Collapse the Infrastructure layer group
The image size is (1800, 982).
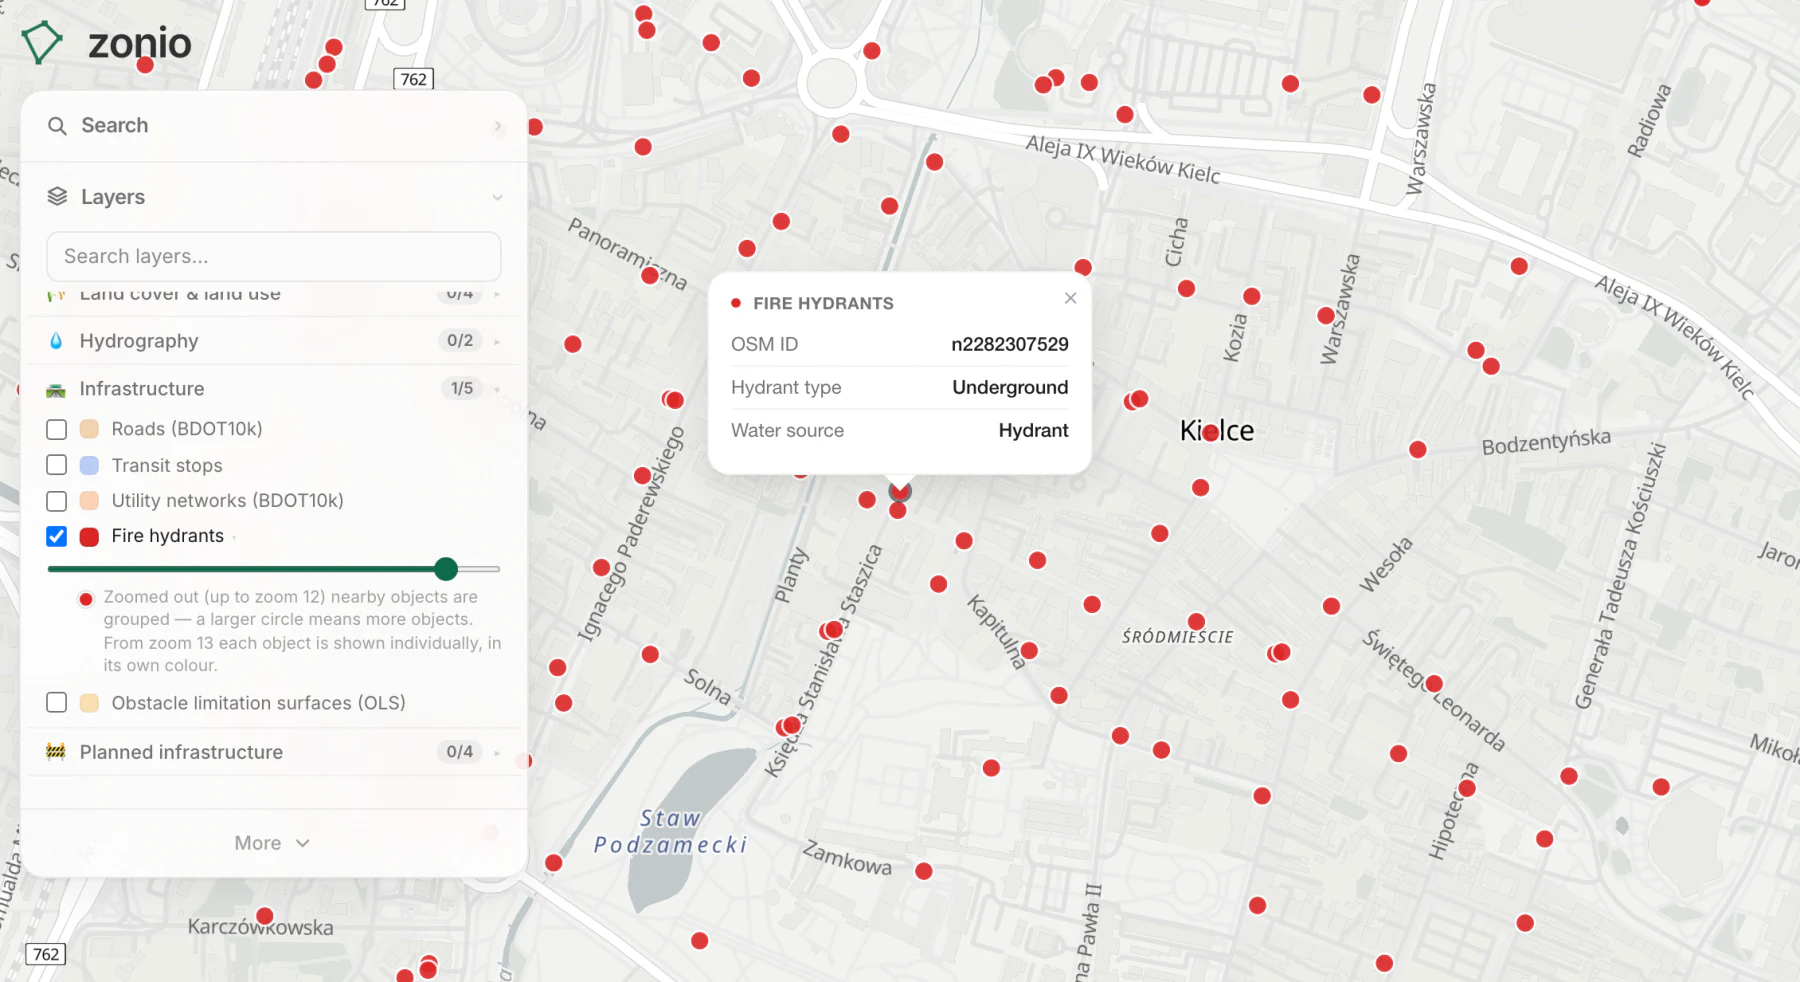point(274,389)
